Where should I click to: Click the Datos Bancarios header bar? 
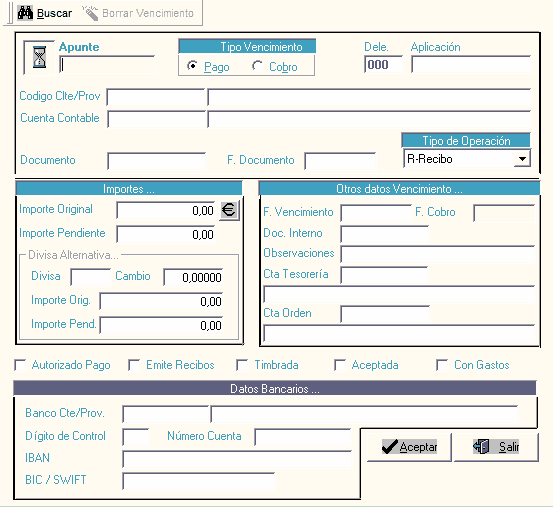[275, 389]
